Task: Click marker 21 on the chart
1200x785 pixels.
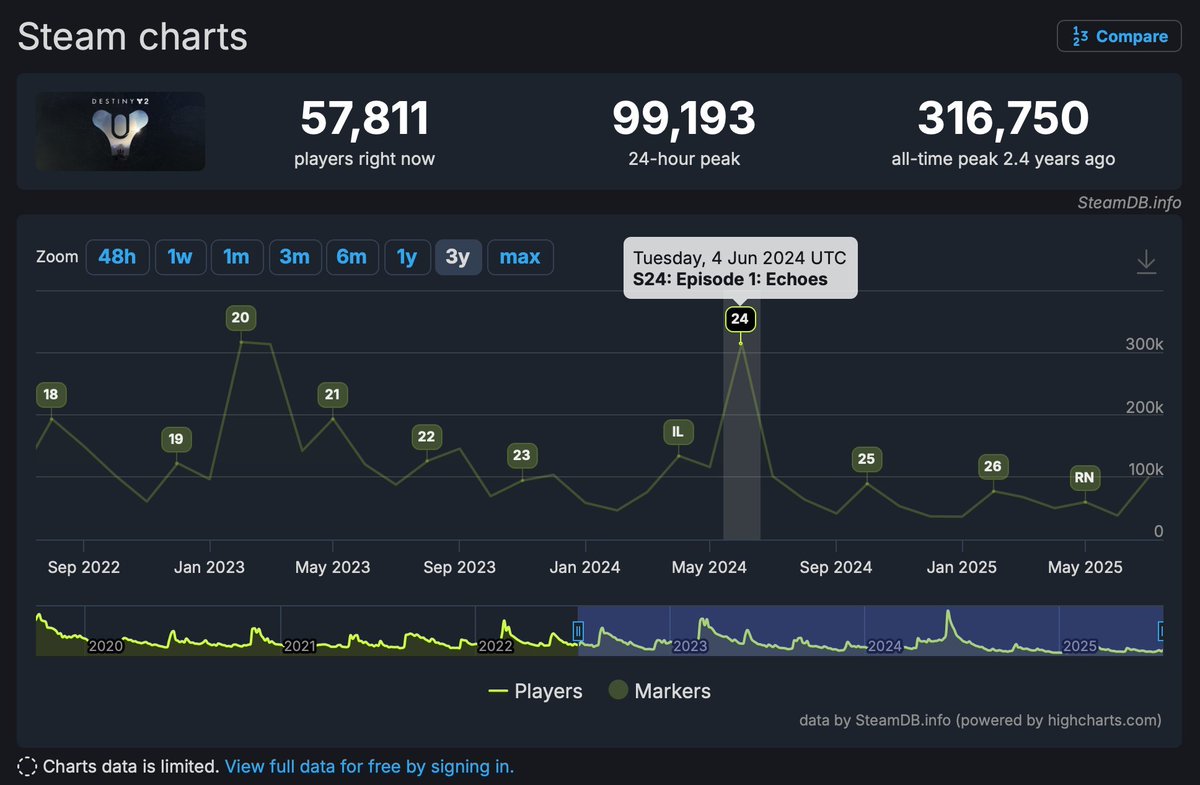Action: tap(332, 395)
